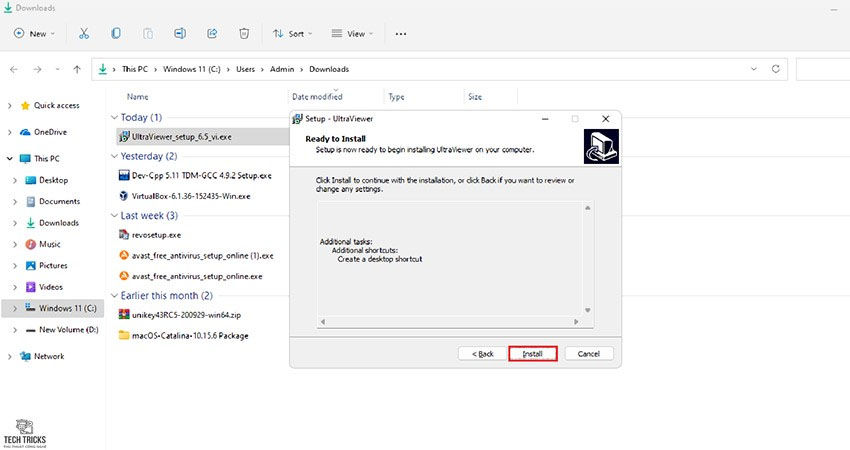The height and width of the screenshot is (450, 850).
Task: Collapse the Last week (3) group
Action: tap(114, 216)
